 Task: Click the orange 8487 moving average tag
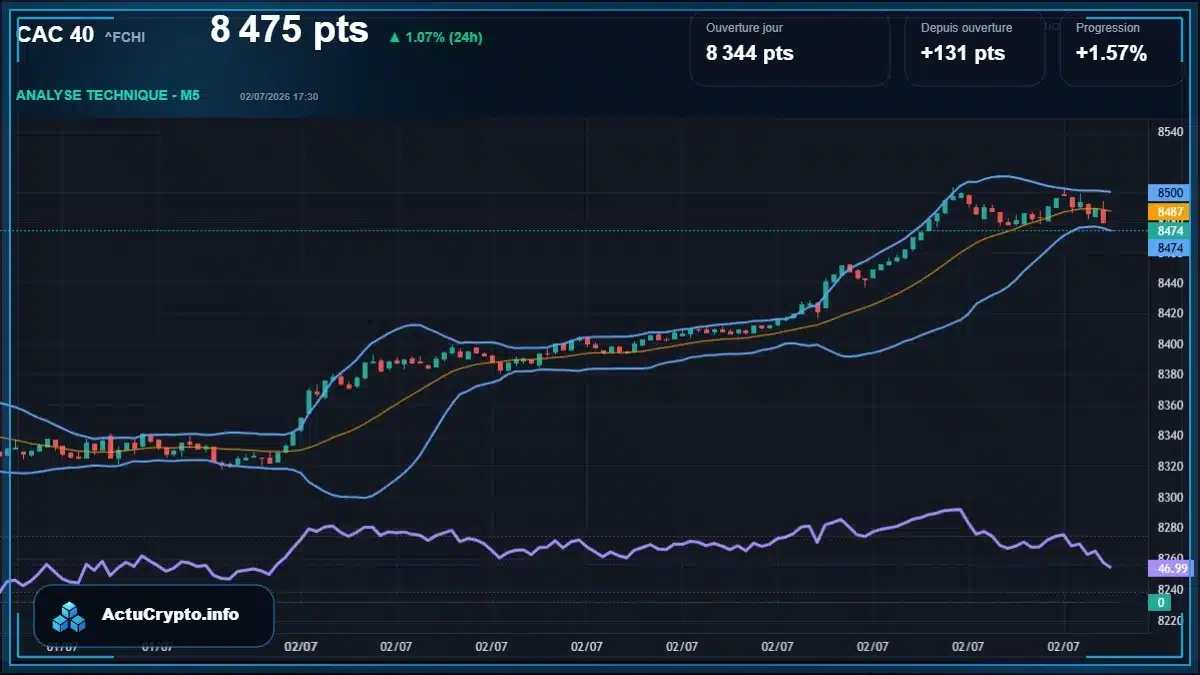1168,212
